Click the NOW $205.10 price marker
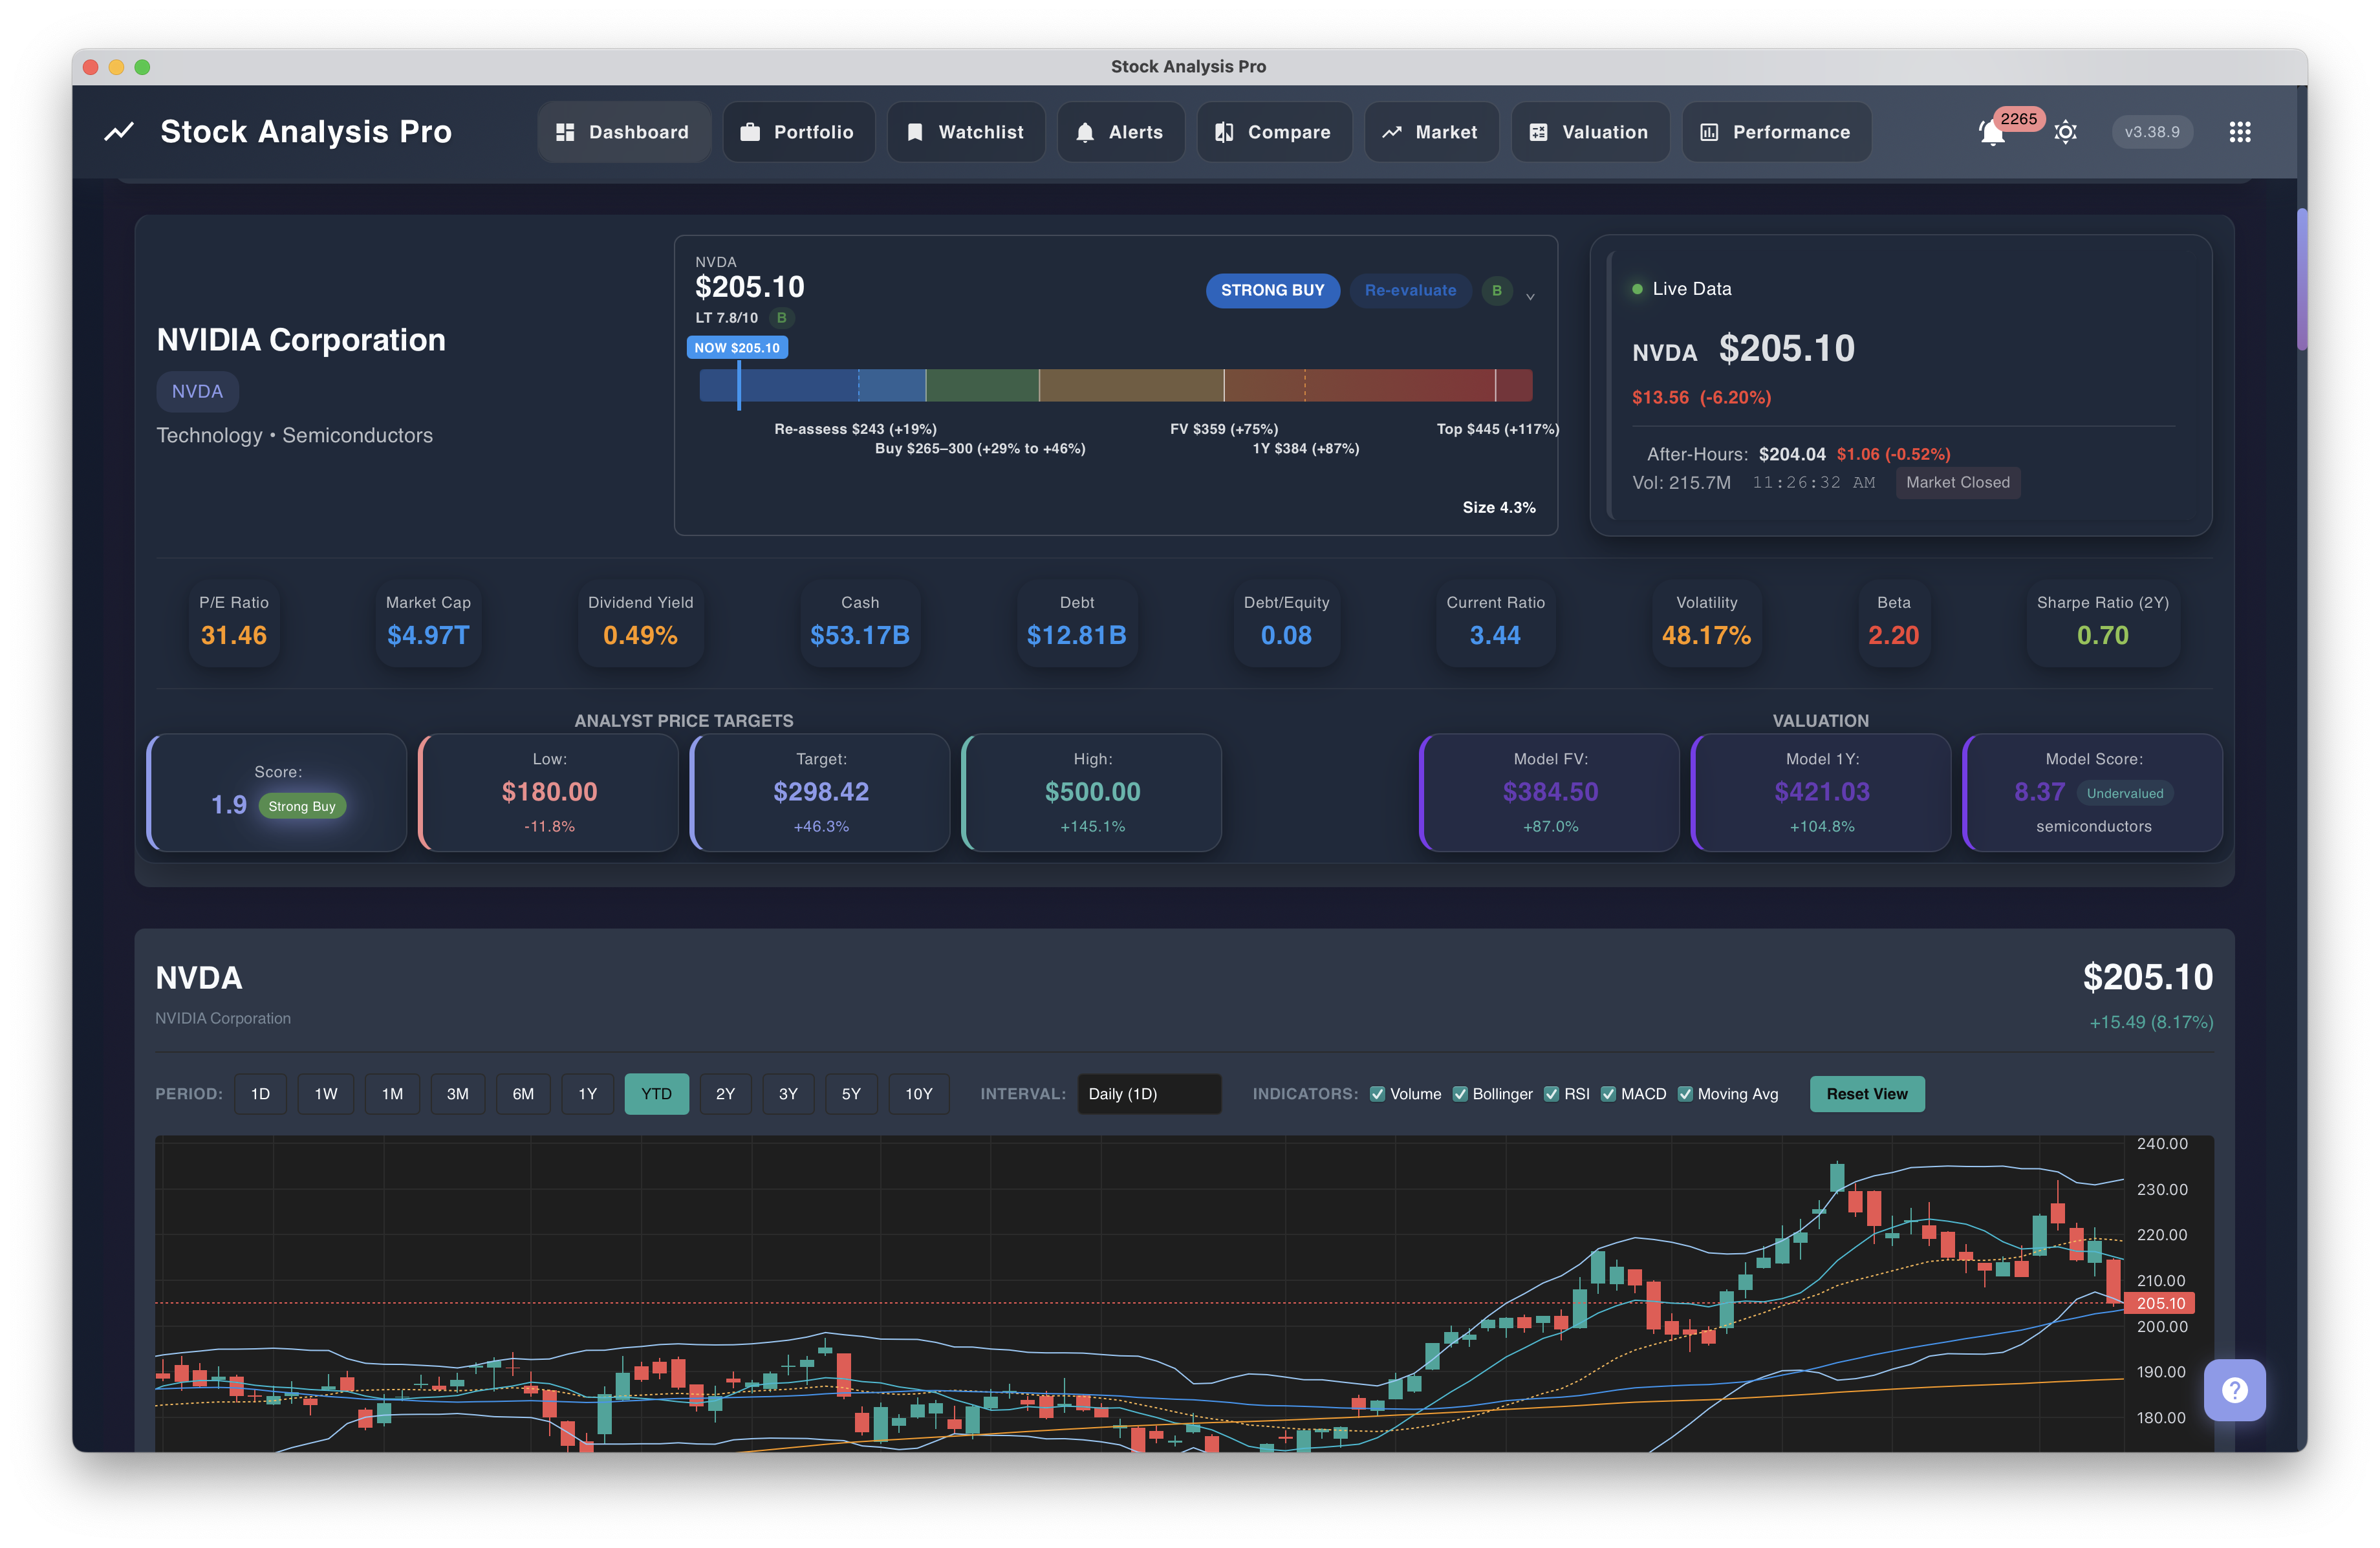Screen dimensions: 2380x1548 (737, 347)
